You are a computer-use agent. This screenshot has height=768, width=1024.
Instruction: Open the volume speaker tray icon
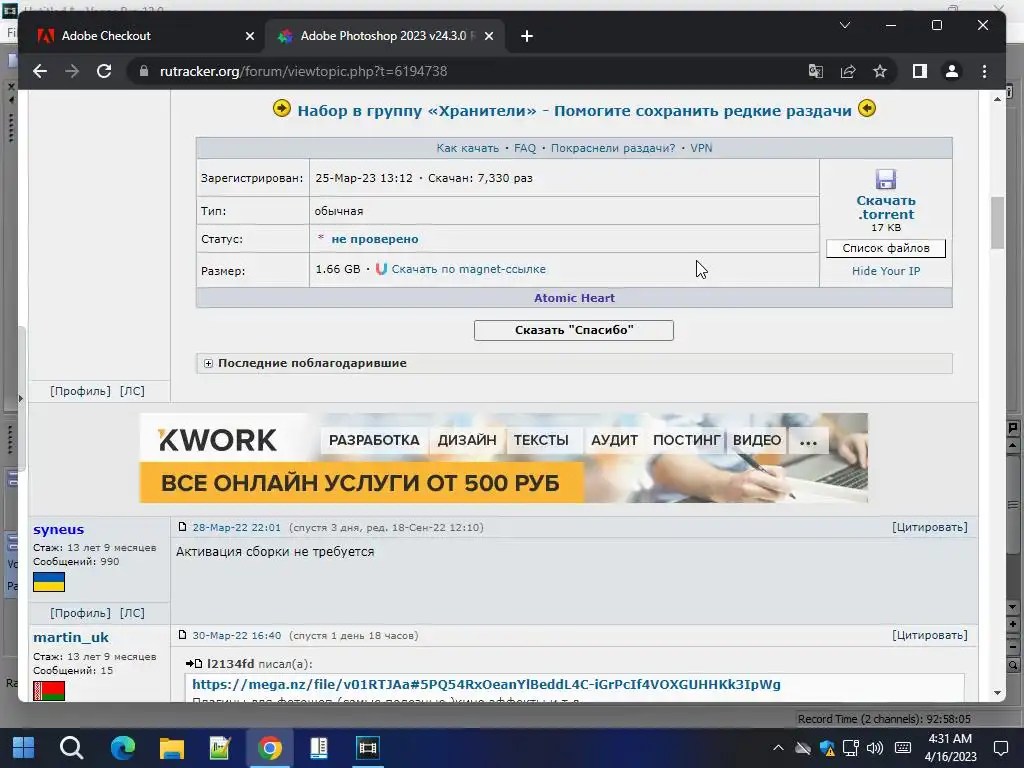(x=874, y=748)
